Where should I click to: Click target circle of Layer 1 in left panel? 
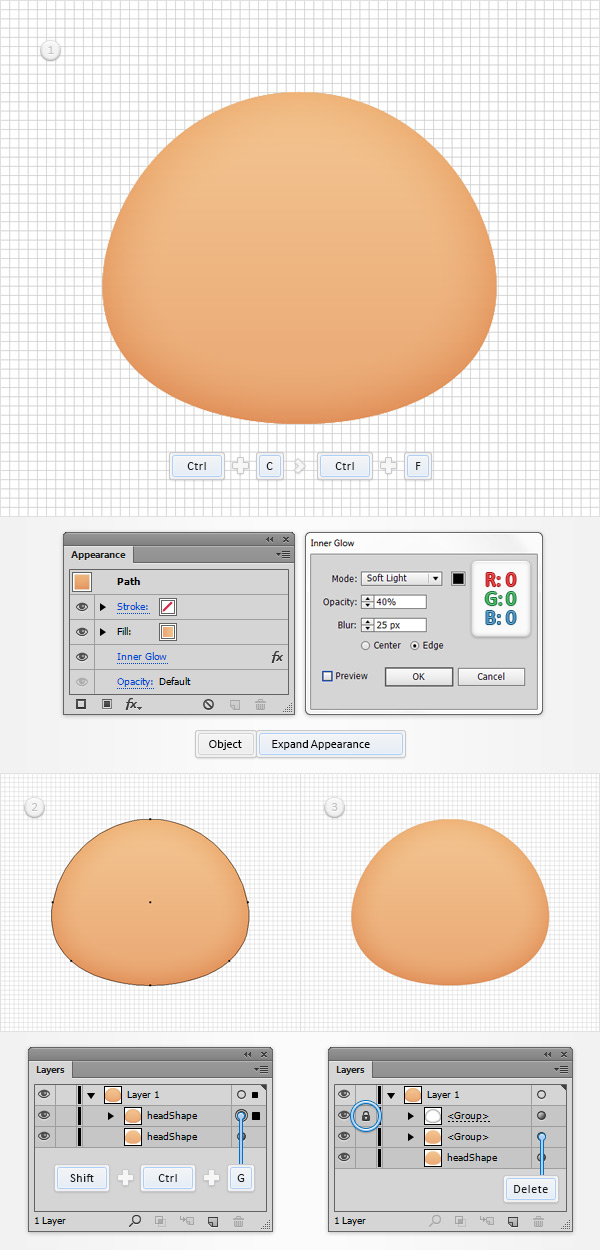(x=241, y=1095)
